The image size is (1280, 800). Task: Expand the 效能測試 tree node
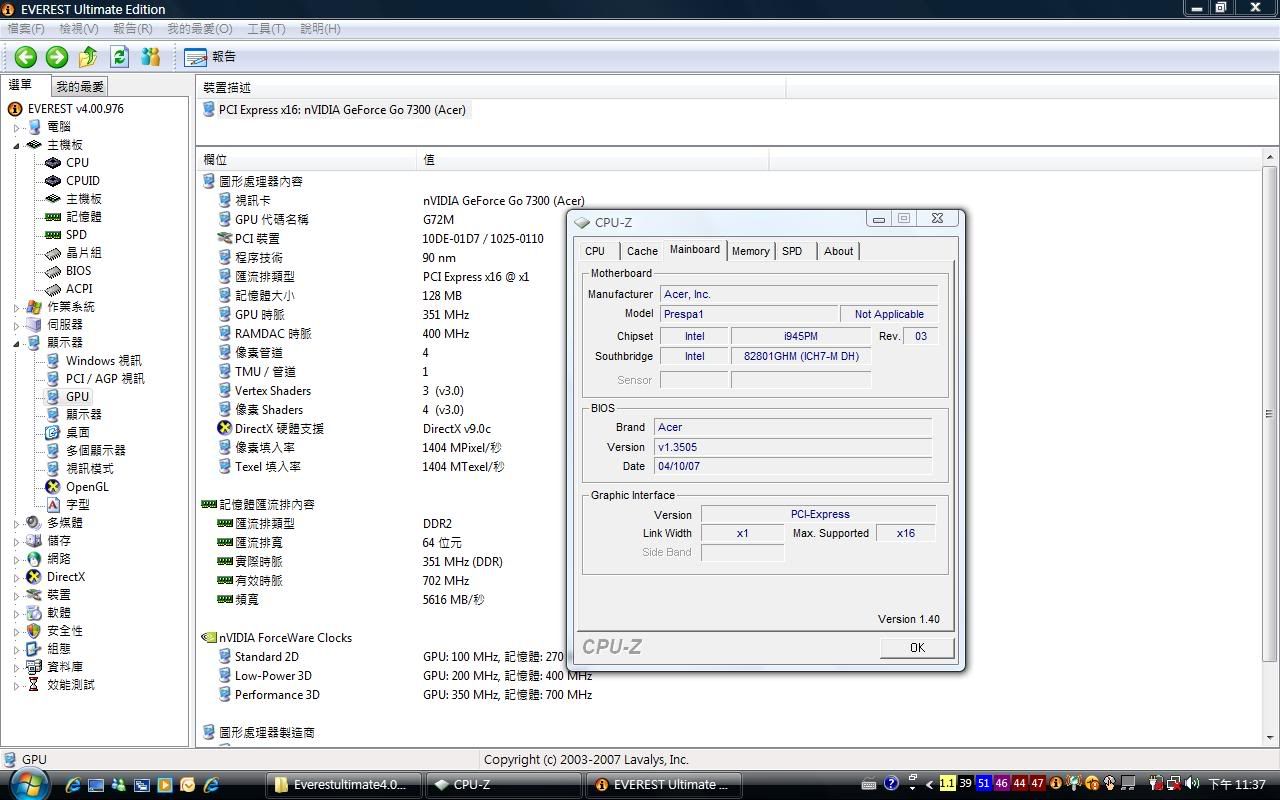[x=17, y=685]
